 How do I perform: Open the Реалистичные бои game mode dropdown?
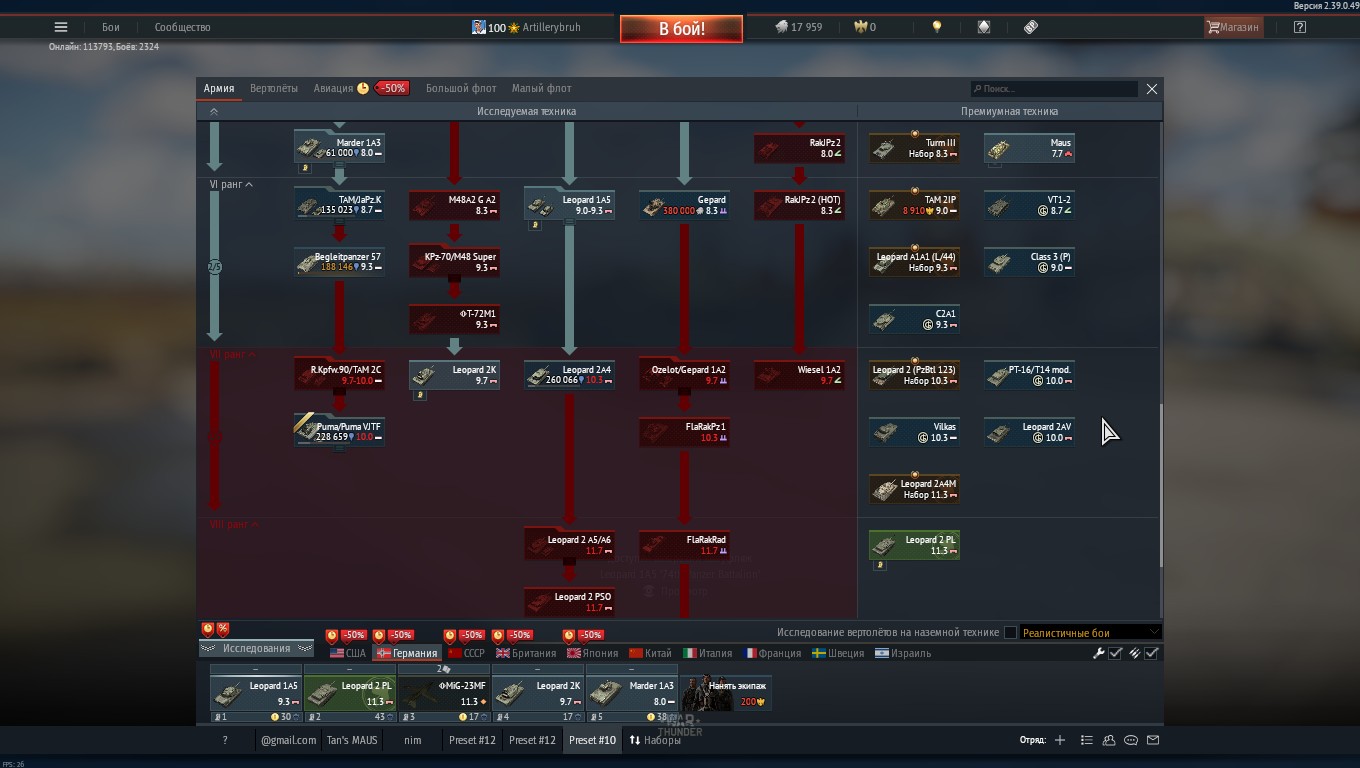click(1090, 632)
